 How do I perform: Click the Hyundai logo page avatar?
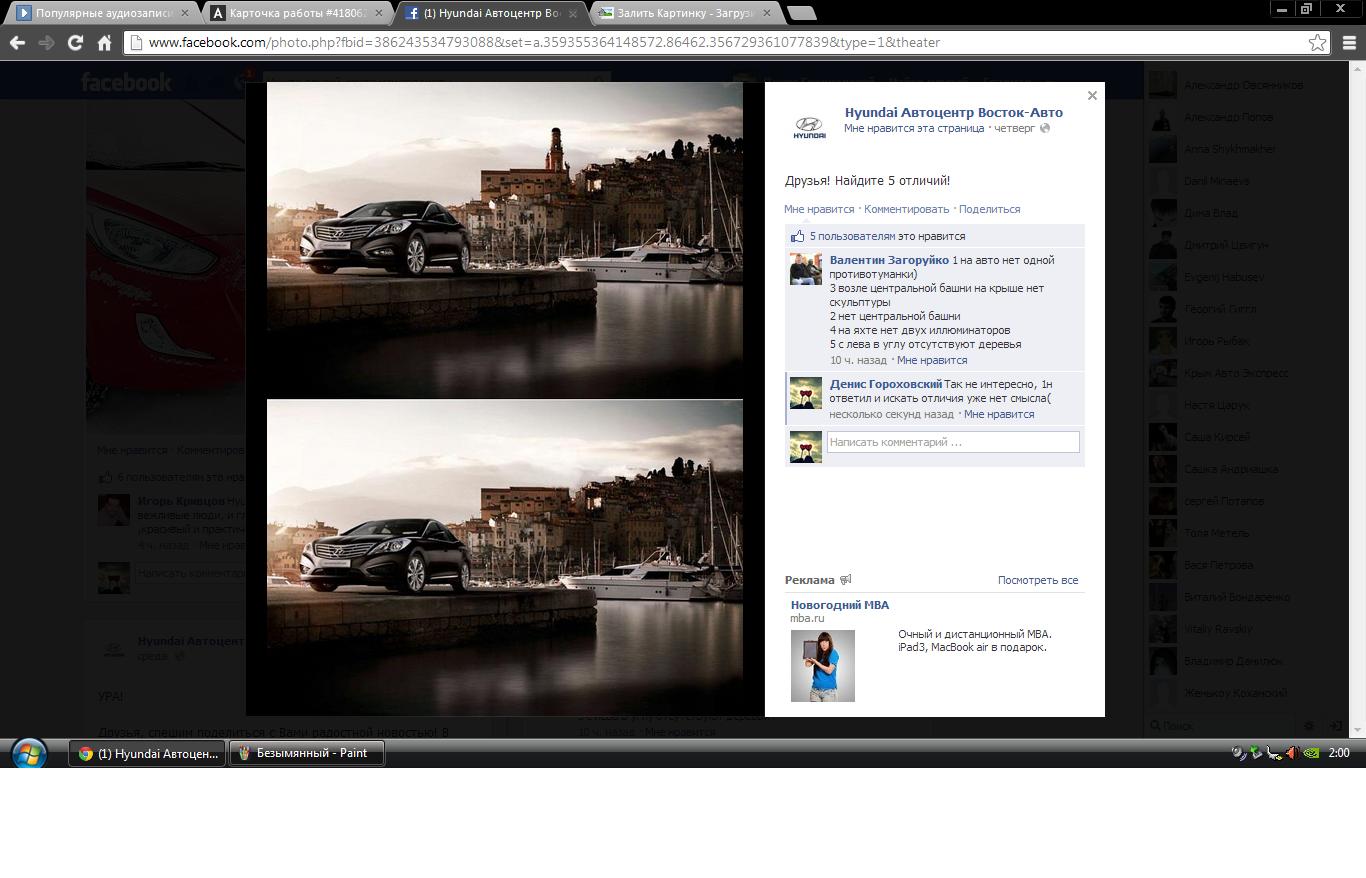[809, 128]
